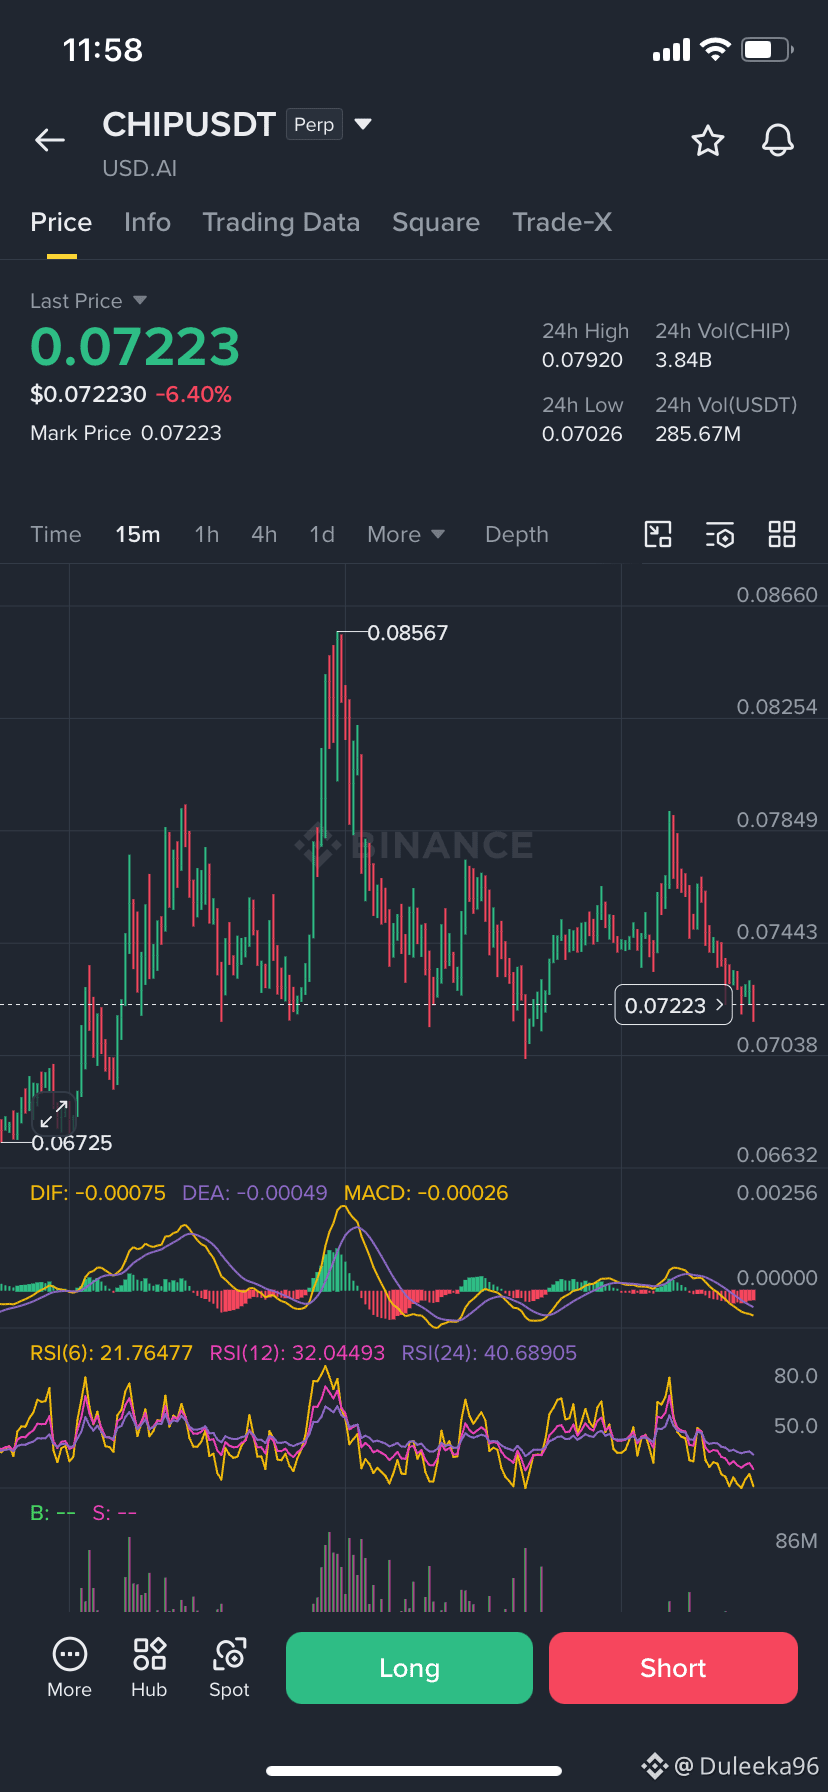Tap the Perp contract badge
Screen dimensions: 828x1792
point(314,125)
